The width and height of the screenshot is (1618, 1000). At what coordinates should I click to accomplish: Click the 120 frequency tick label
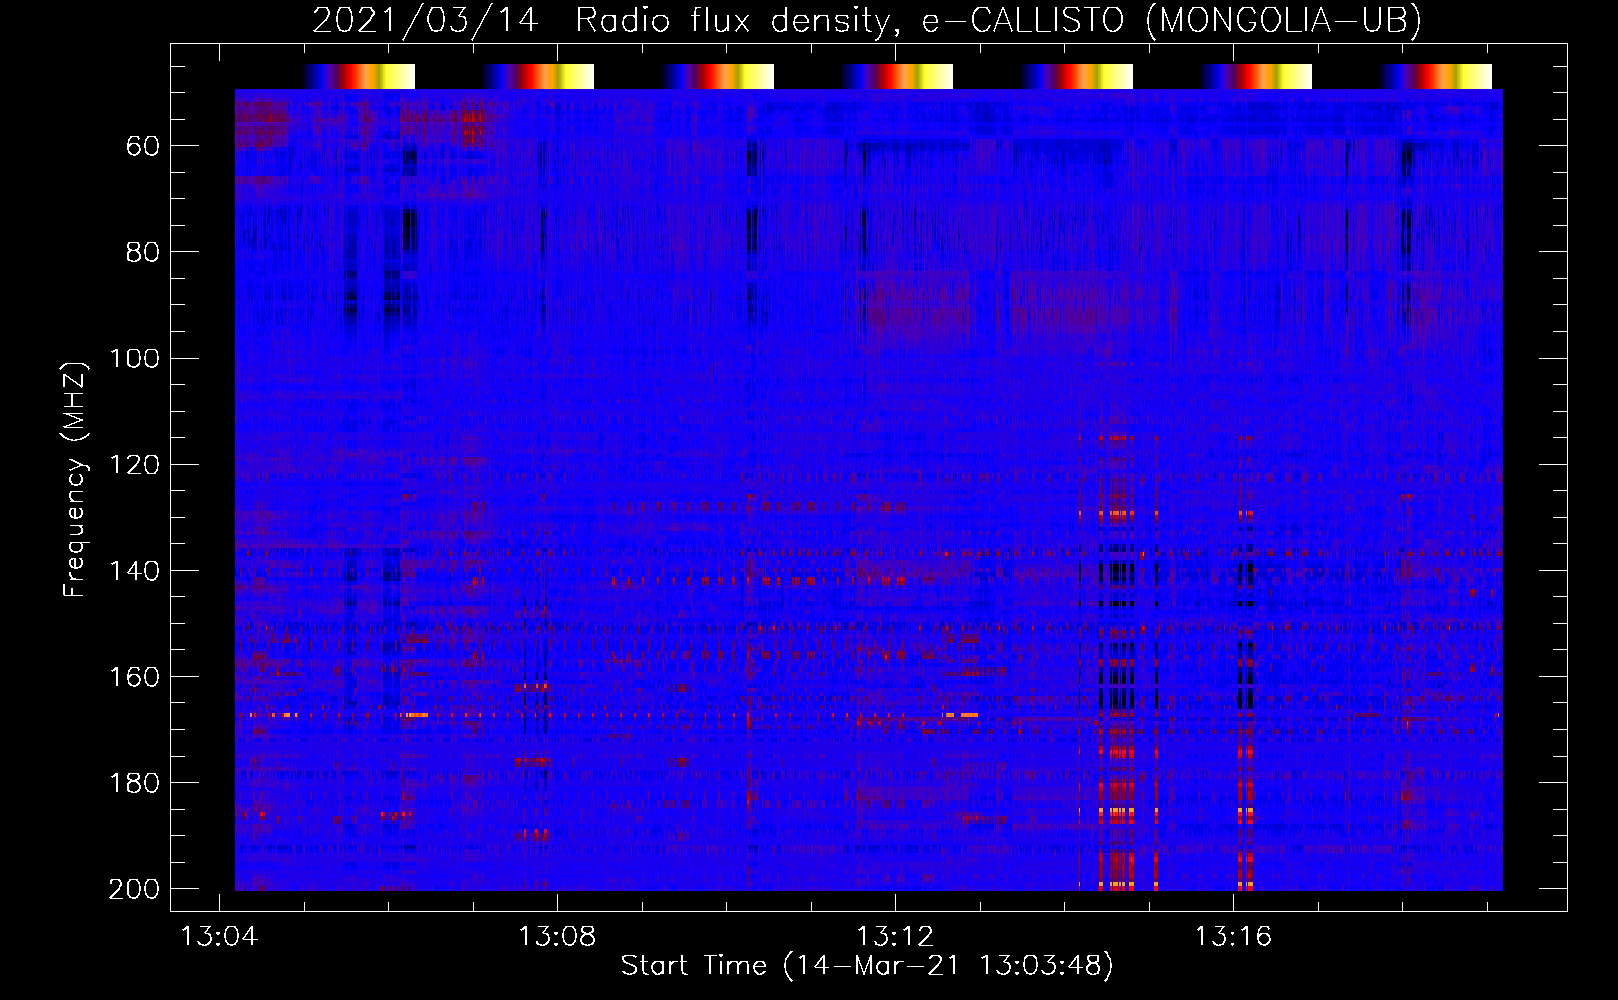134,465
